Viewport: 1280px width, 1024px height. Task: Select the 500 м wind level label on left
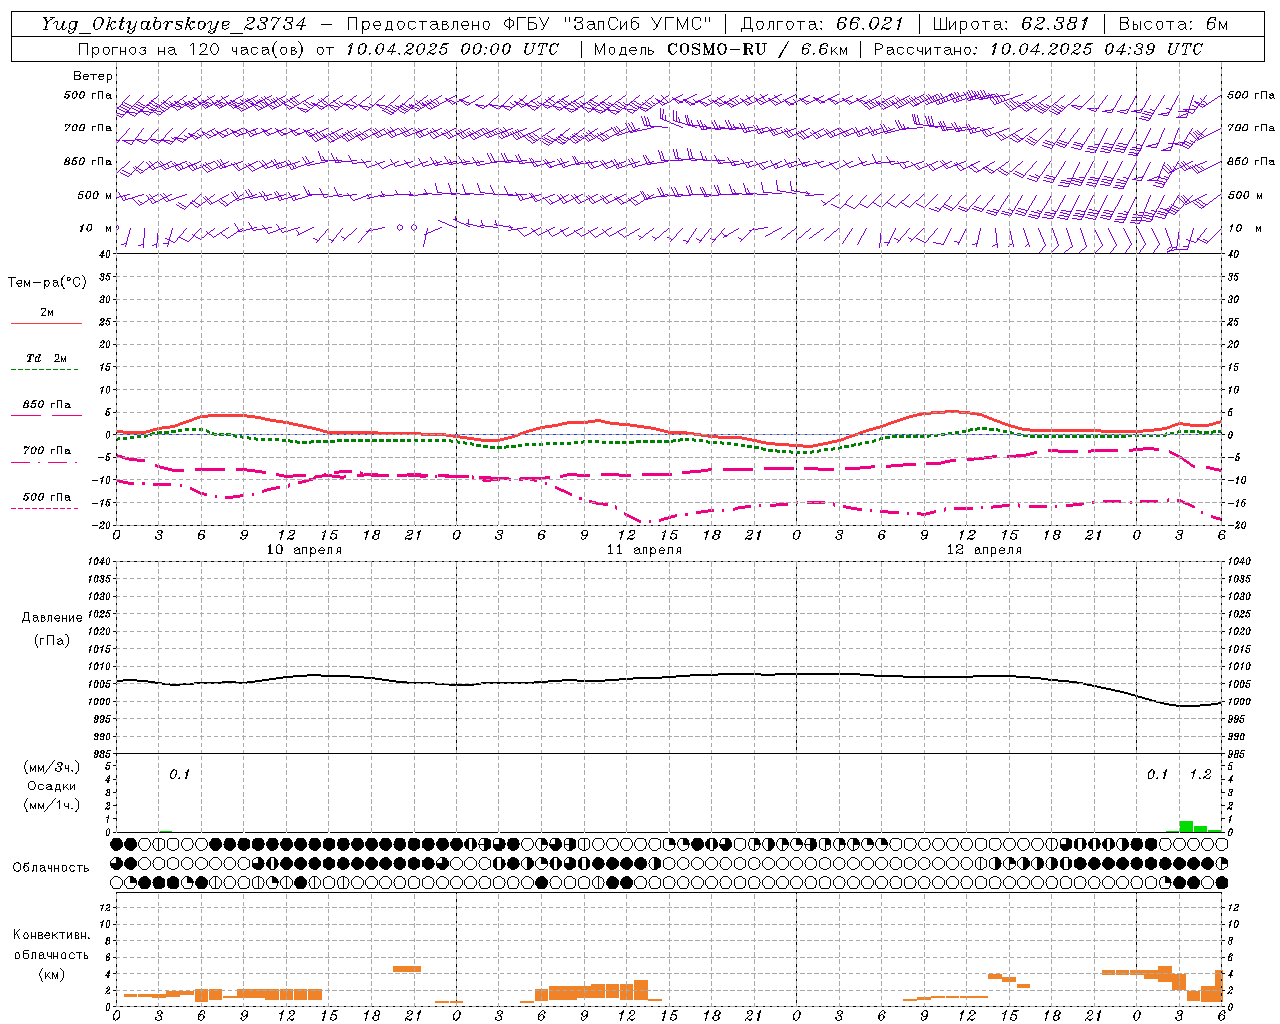95,195
